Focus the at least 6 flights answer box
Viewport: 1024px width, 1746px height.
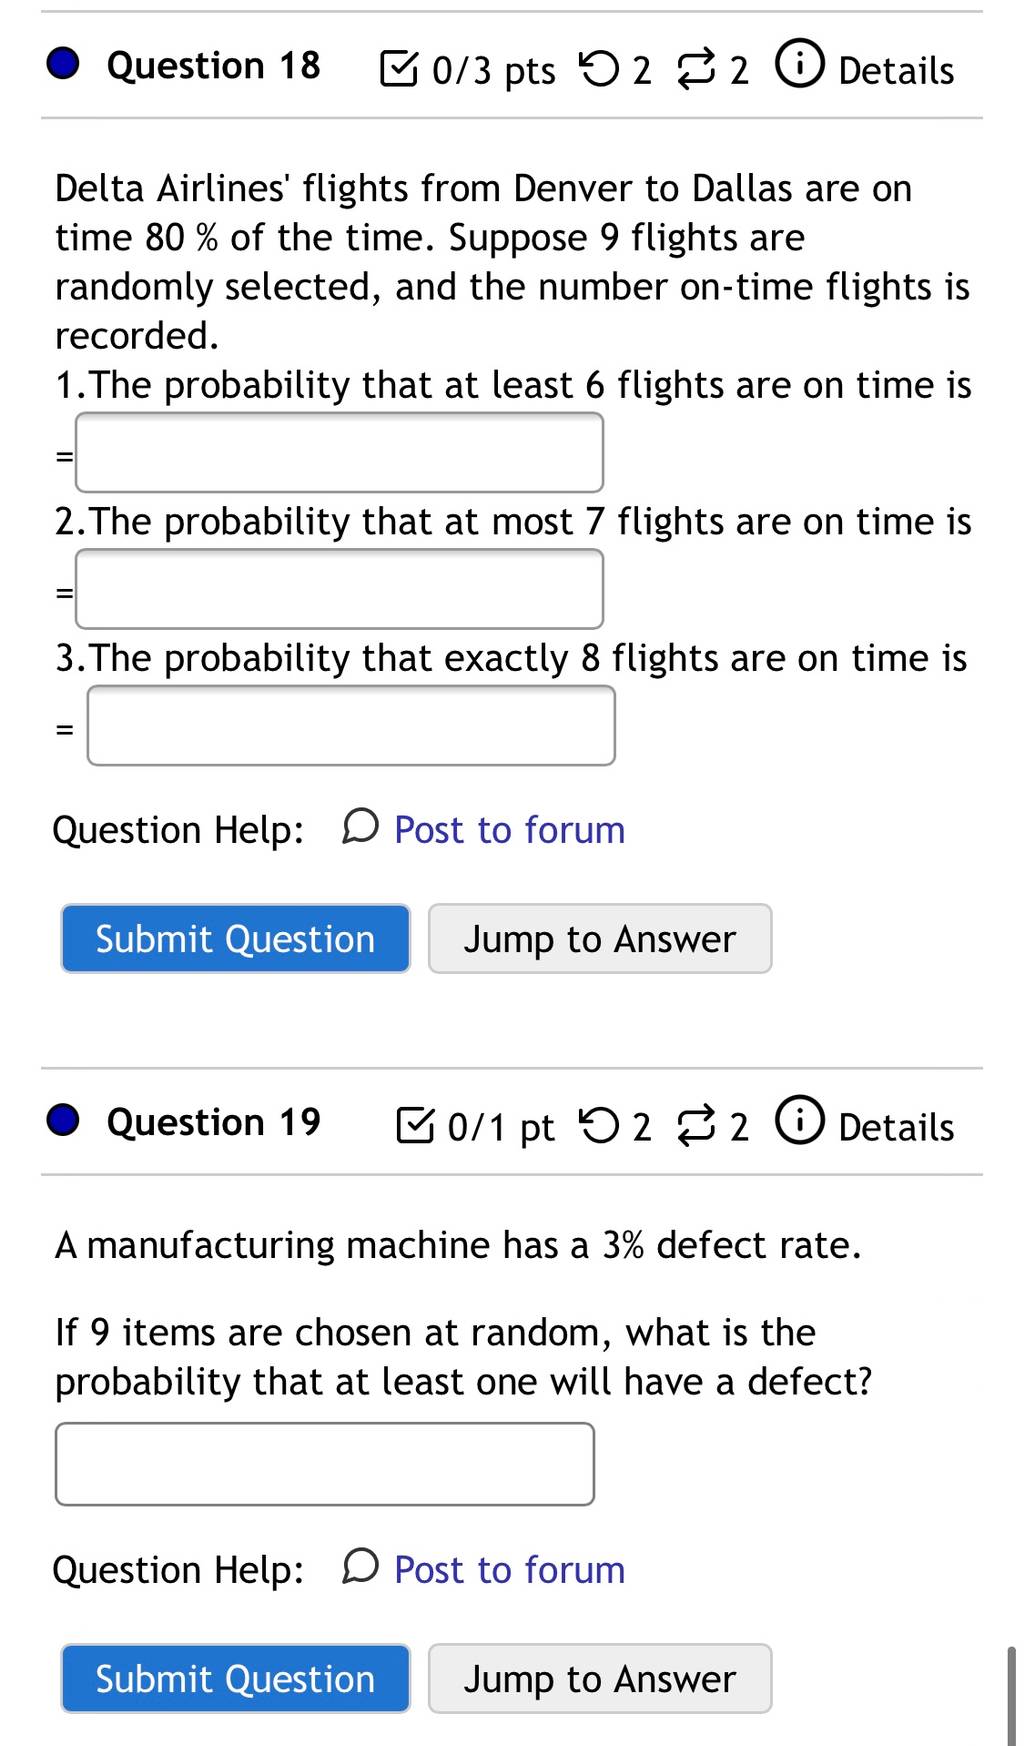[x=340, y=452]
